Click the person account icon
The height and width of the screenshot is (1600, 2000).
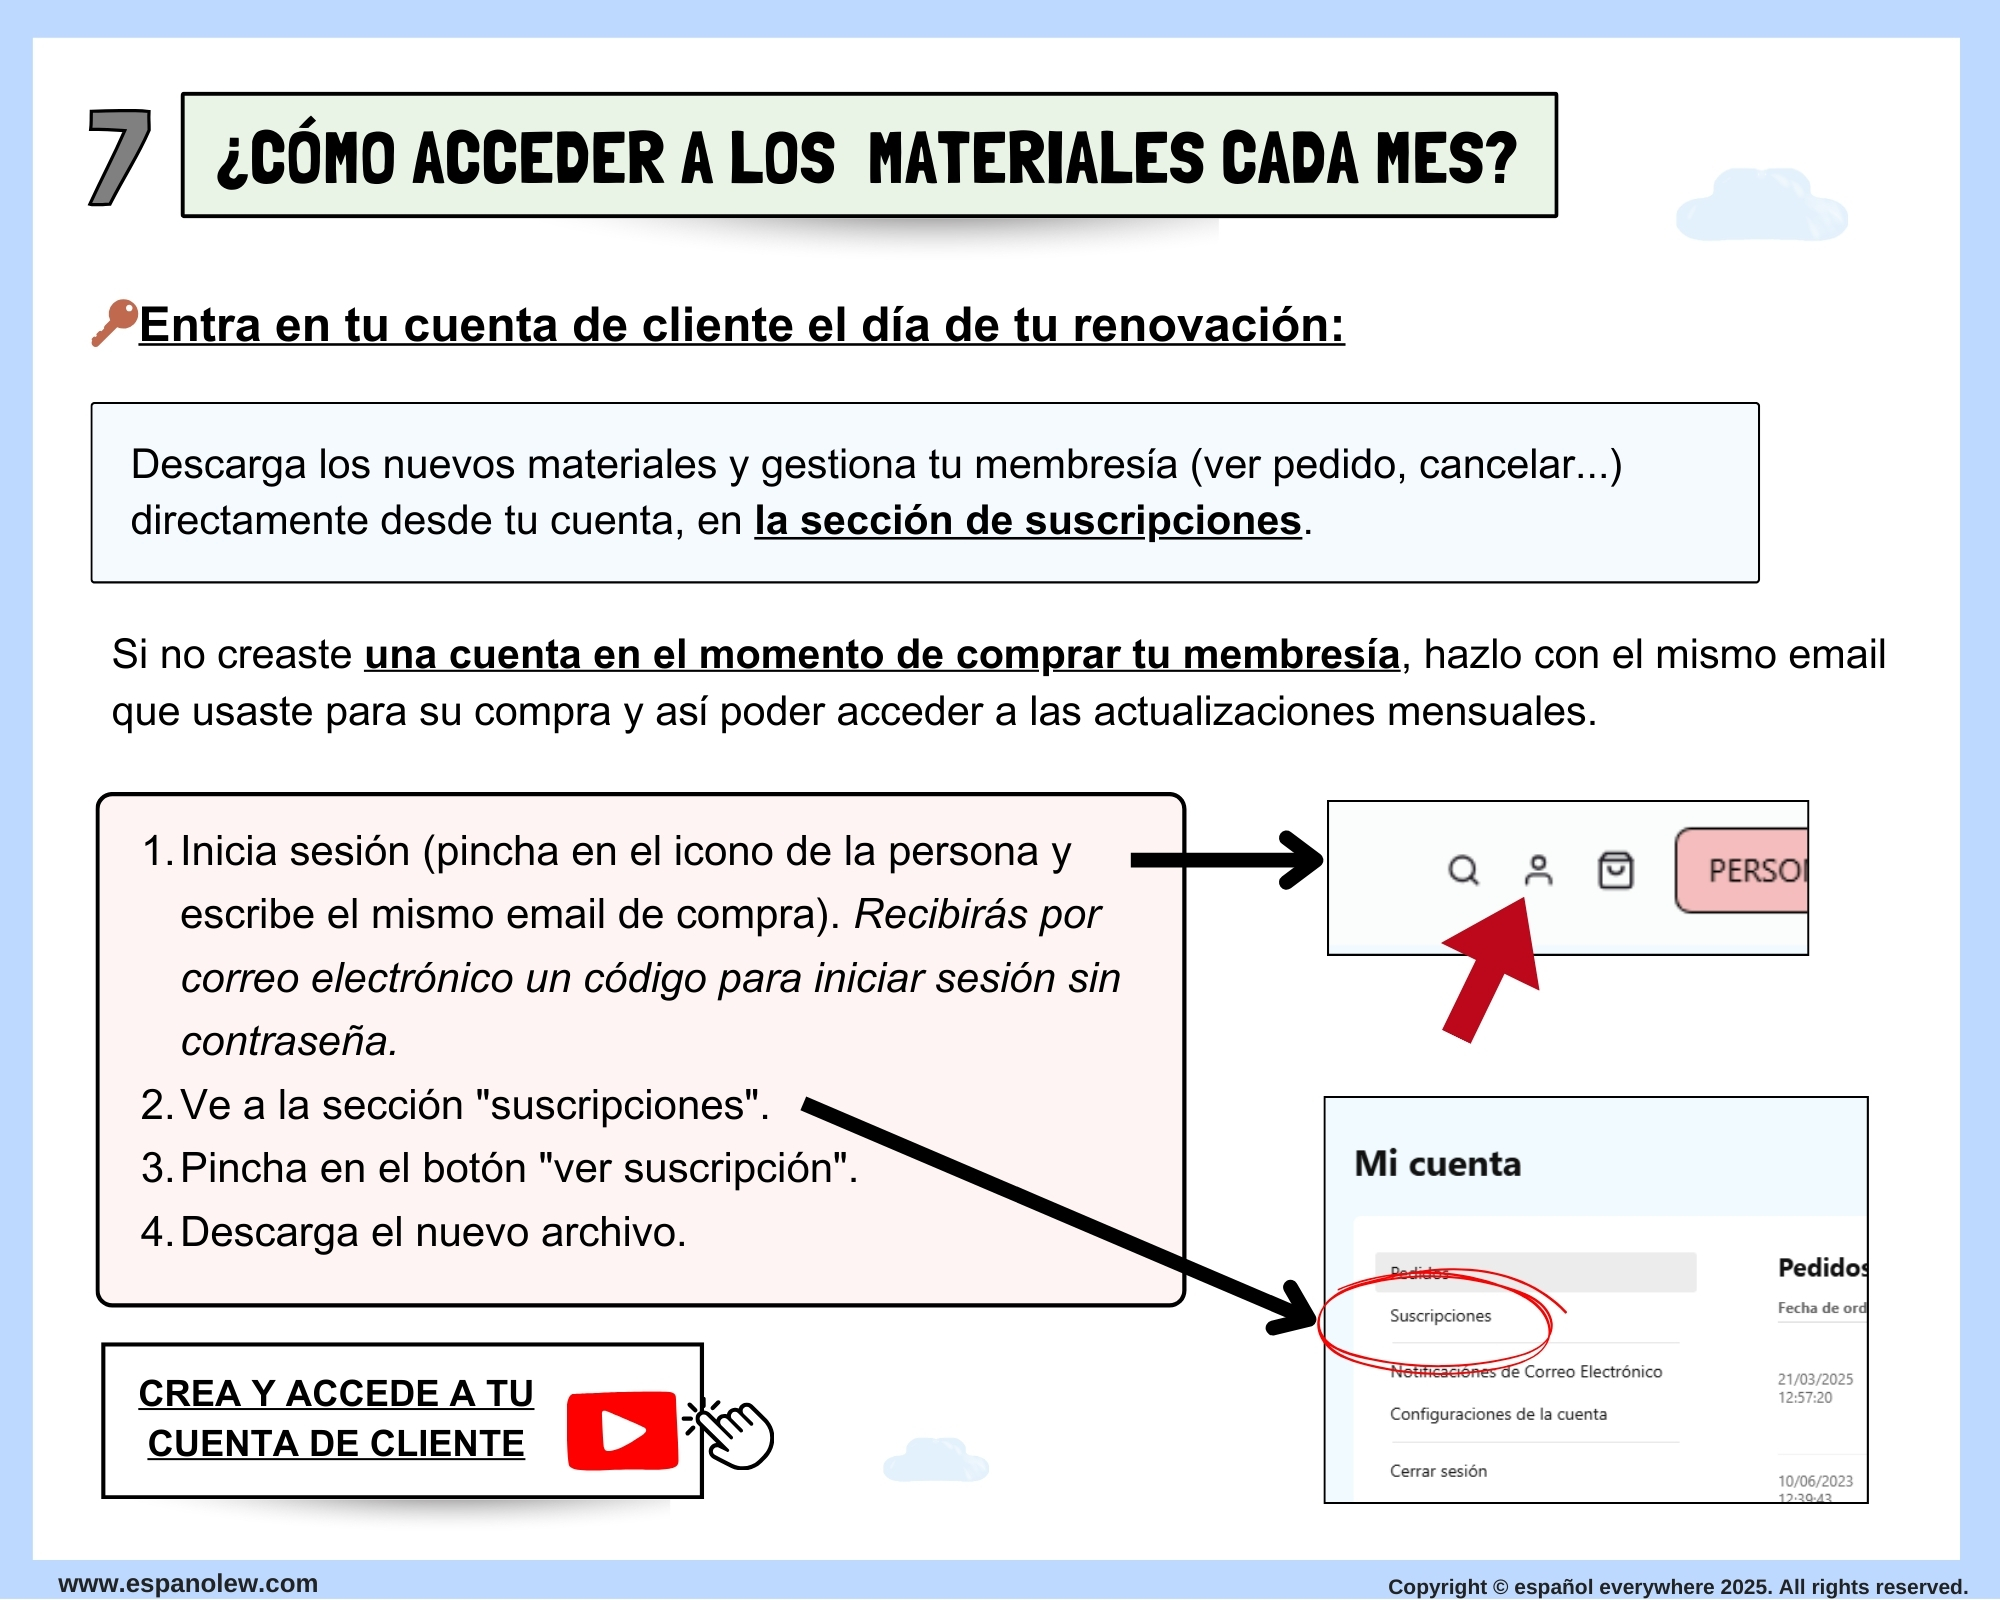(x=1538, y=870)
